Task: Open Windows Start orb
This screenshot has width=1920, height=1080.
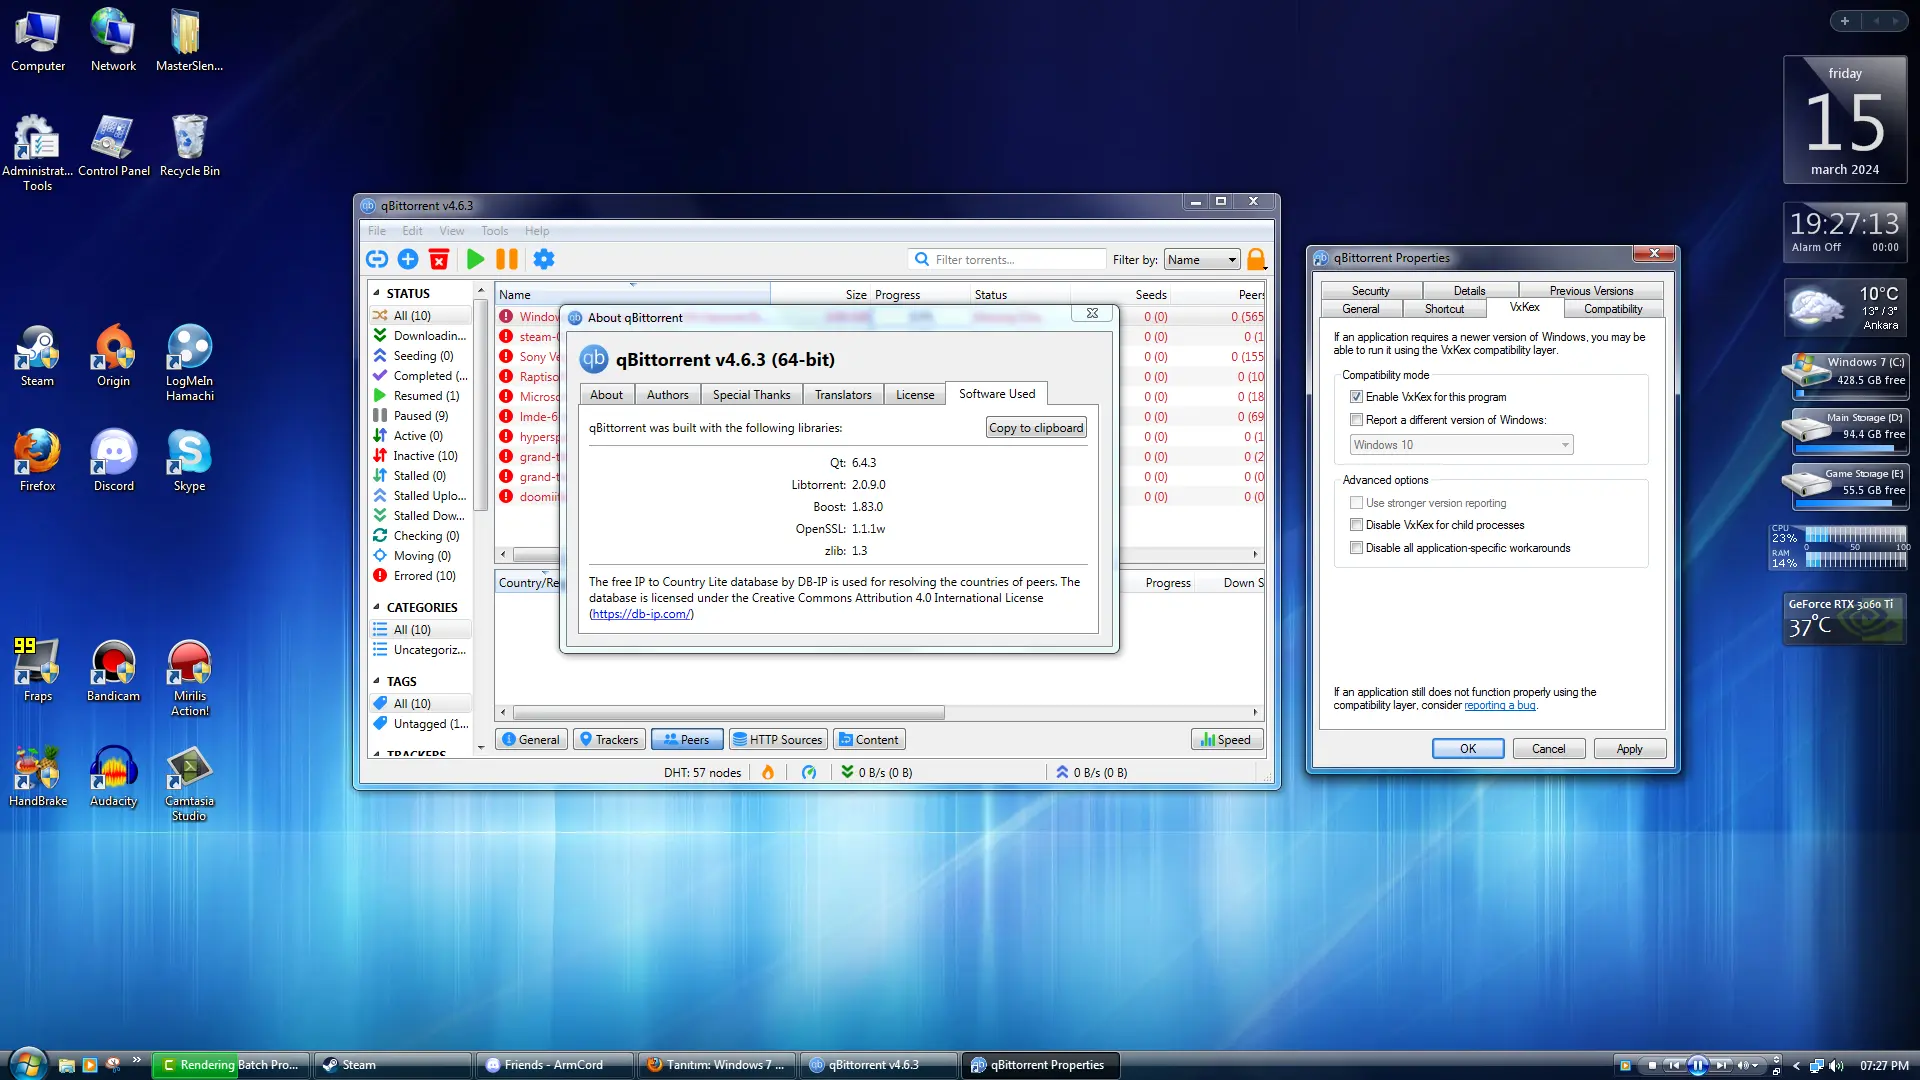Action: (x=27, y=1064)
